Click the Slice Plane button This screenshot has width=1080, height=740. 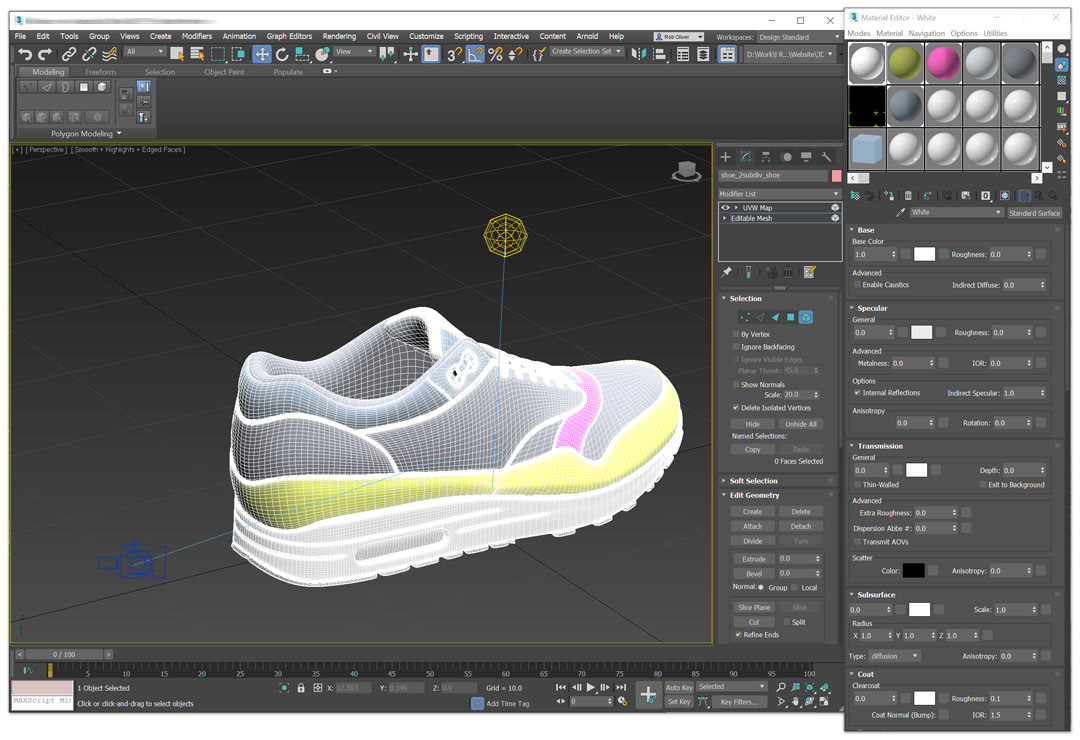754,607
